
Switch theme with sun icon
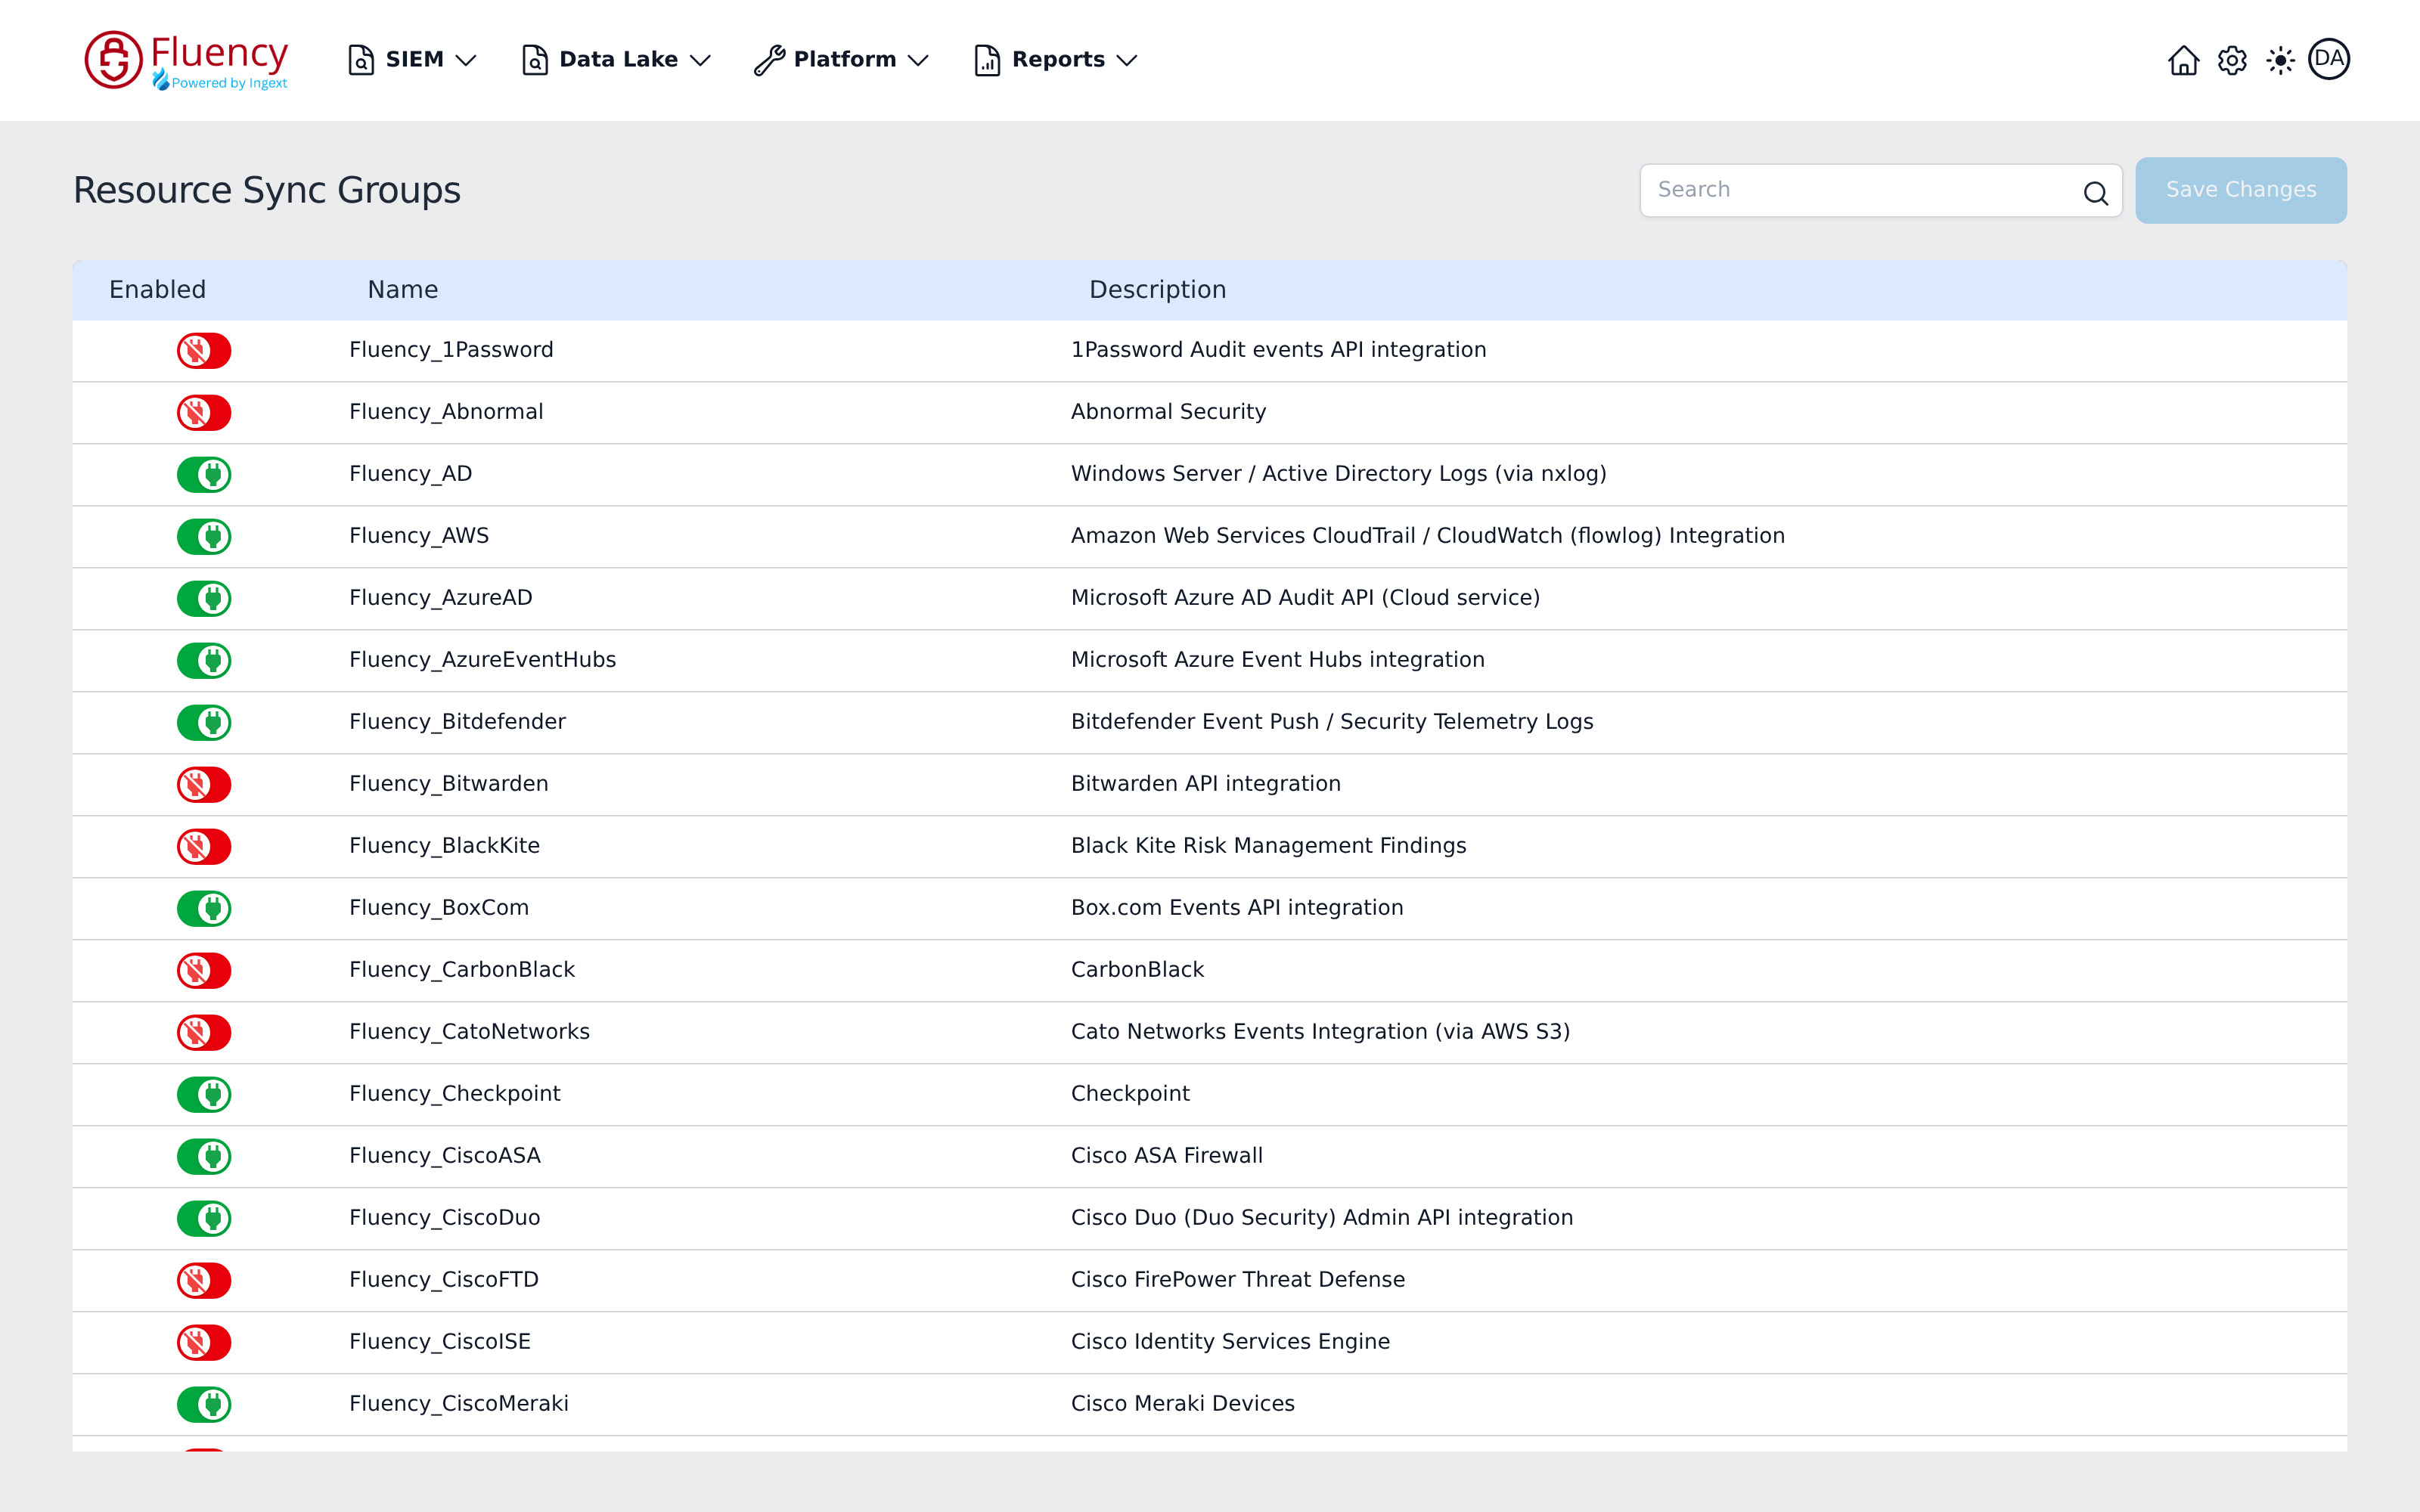[2280, 60]
